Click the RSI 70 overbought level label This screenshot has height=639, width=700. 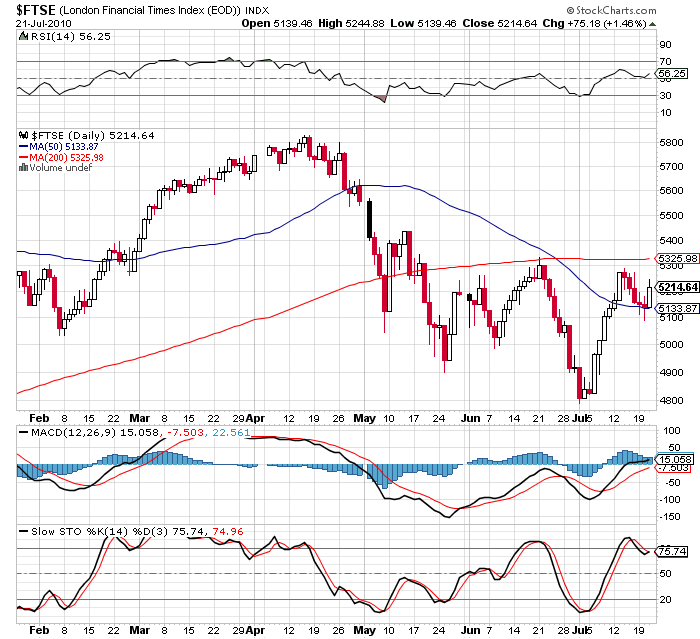click(x=665, y=62)
